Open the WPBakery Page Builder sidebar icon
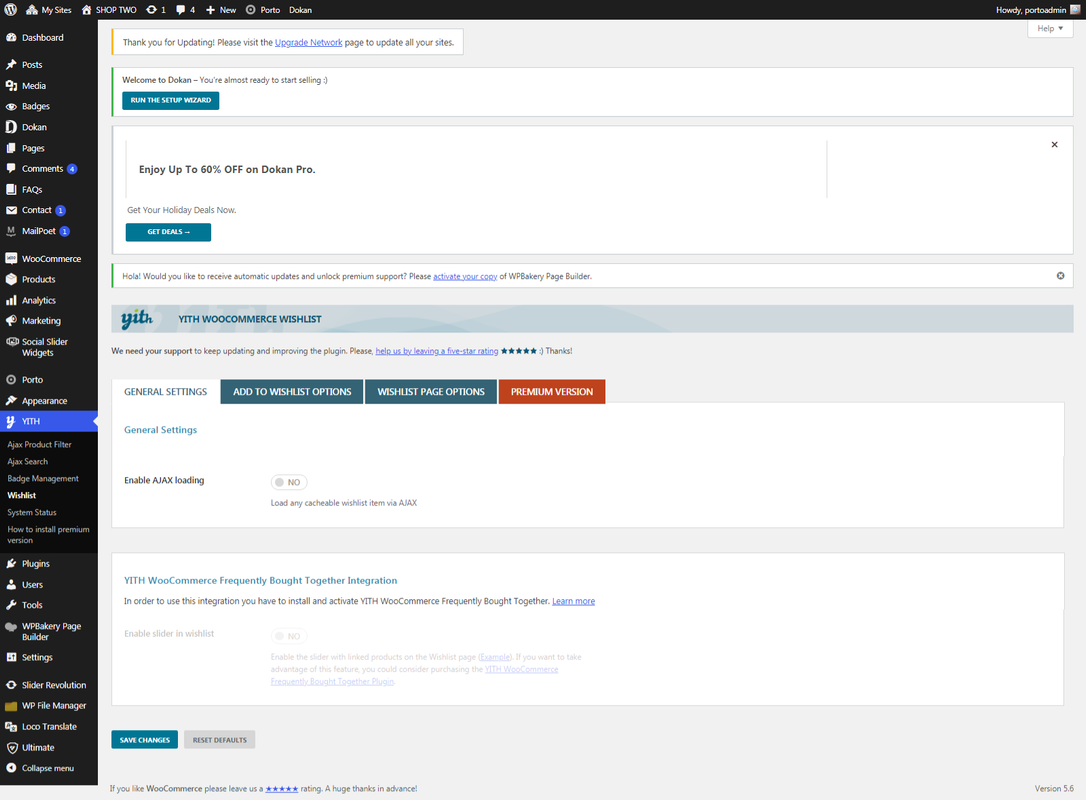 tap(11, 626)
